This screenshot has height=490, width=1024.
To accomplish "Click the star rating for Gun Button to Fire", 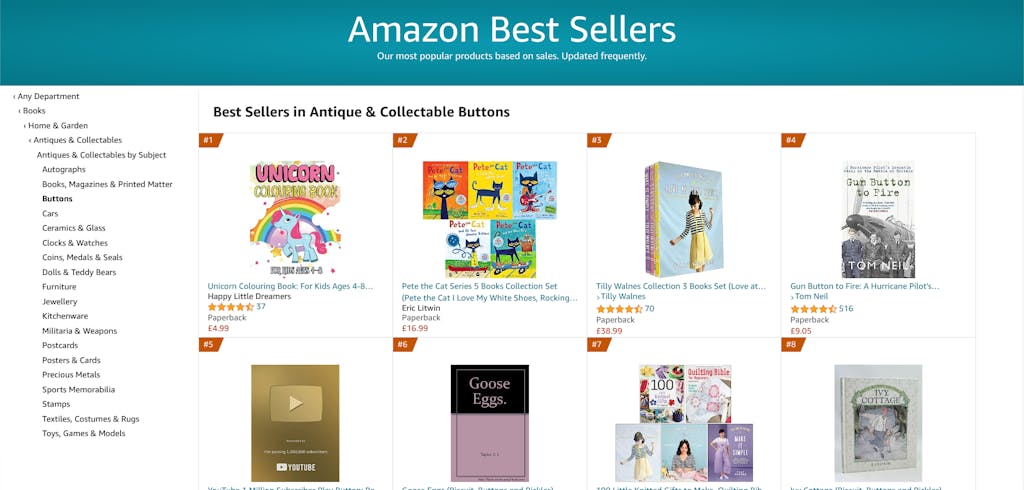I will coord(813,309).
